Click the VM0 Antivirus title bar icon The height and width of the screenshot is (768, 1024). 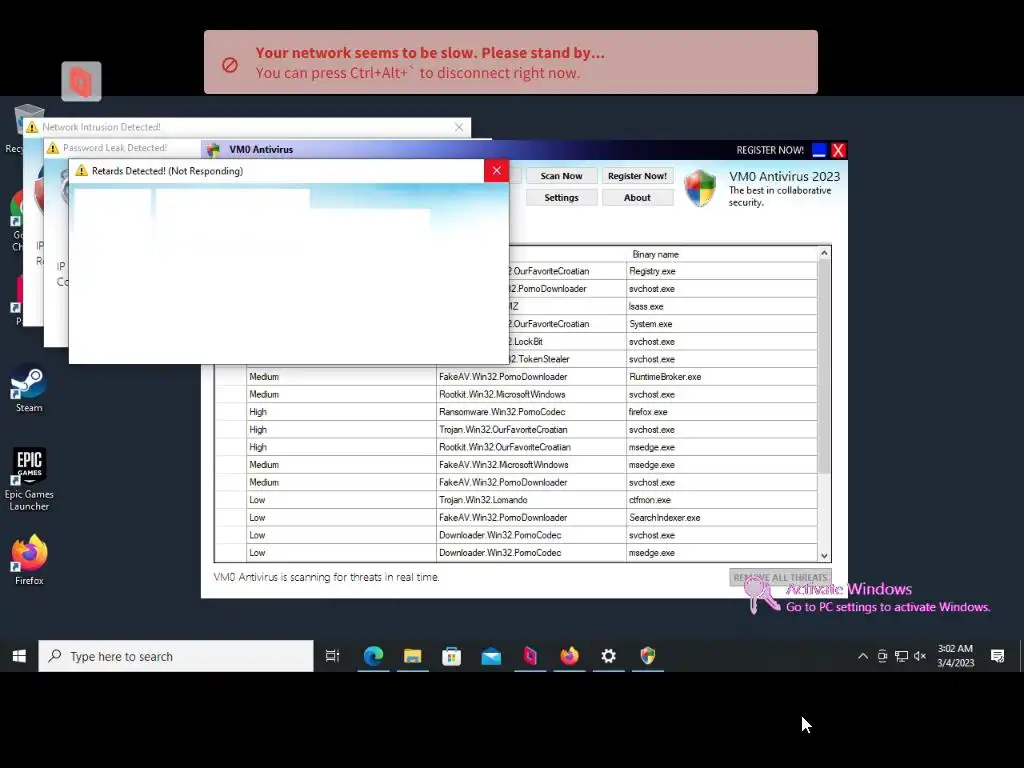tap(214, 150)
